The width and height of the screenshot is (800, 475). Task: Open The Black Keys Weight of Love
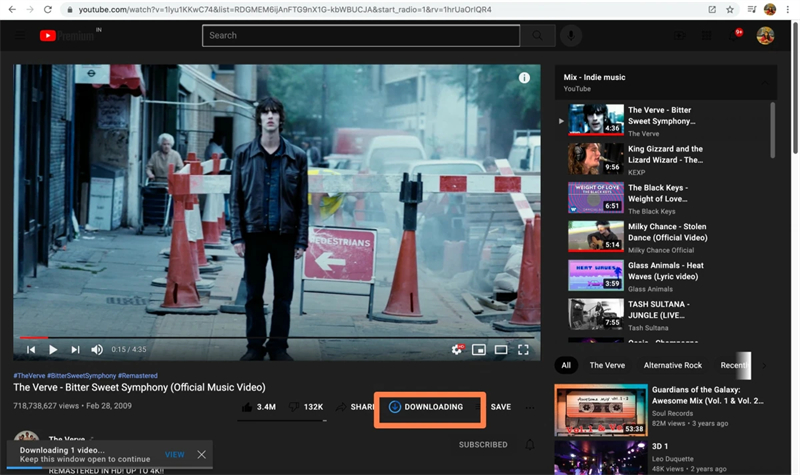663,198
